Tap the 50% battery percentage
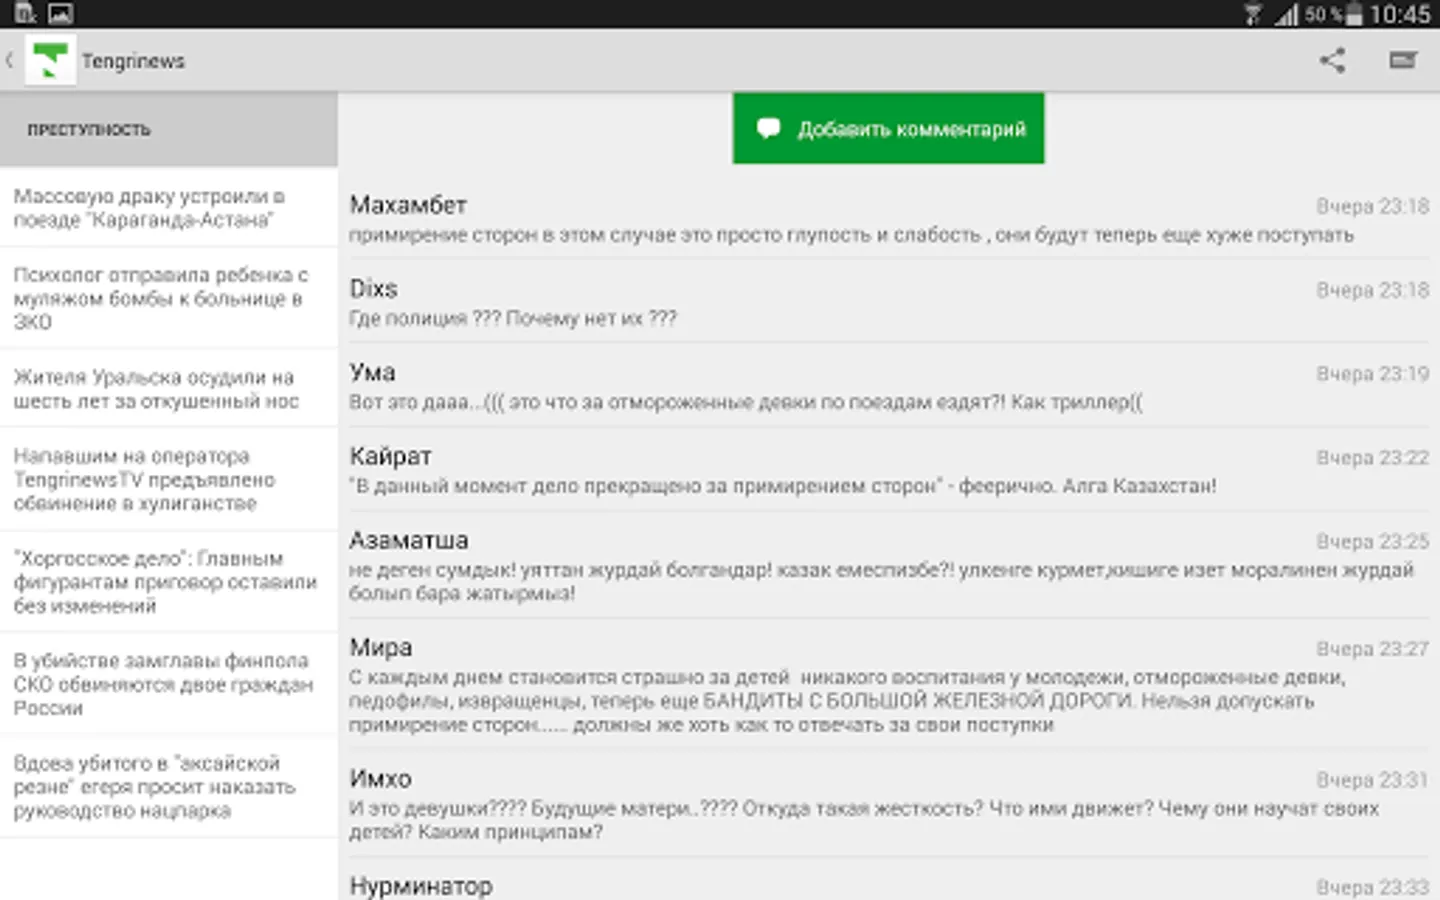The width and height of the screenshot is (1440, 900). point(1323,14)
